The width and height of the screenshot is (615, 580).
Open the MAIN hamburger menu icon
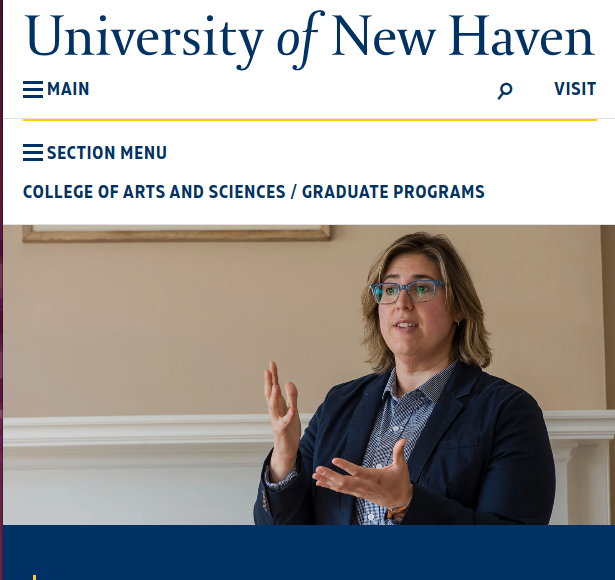[x=33, y=90]
